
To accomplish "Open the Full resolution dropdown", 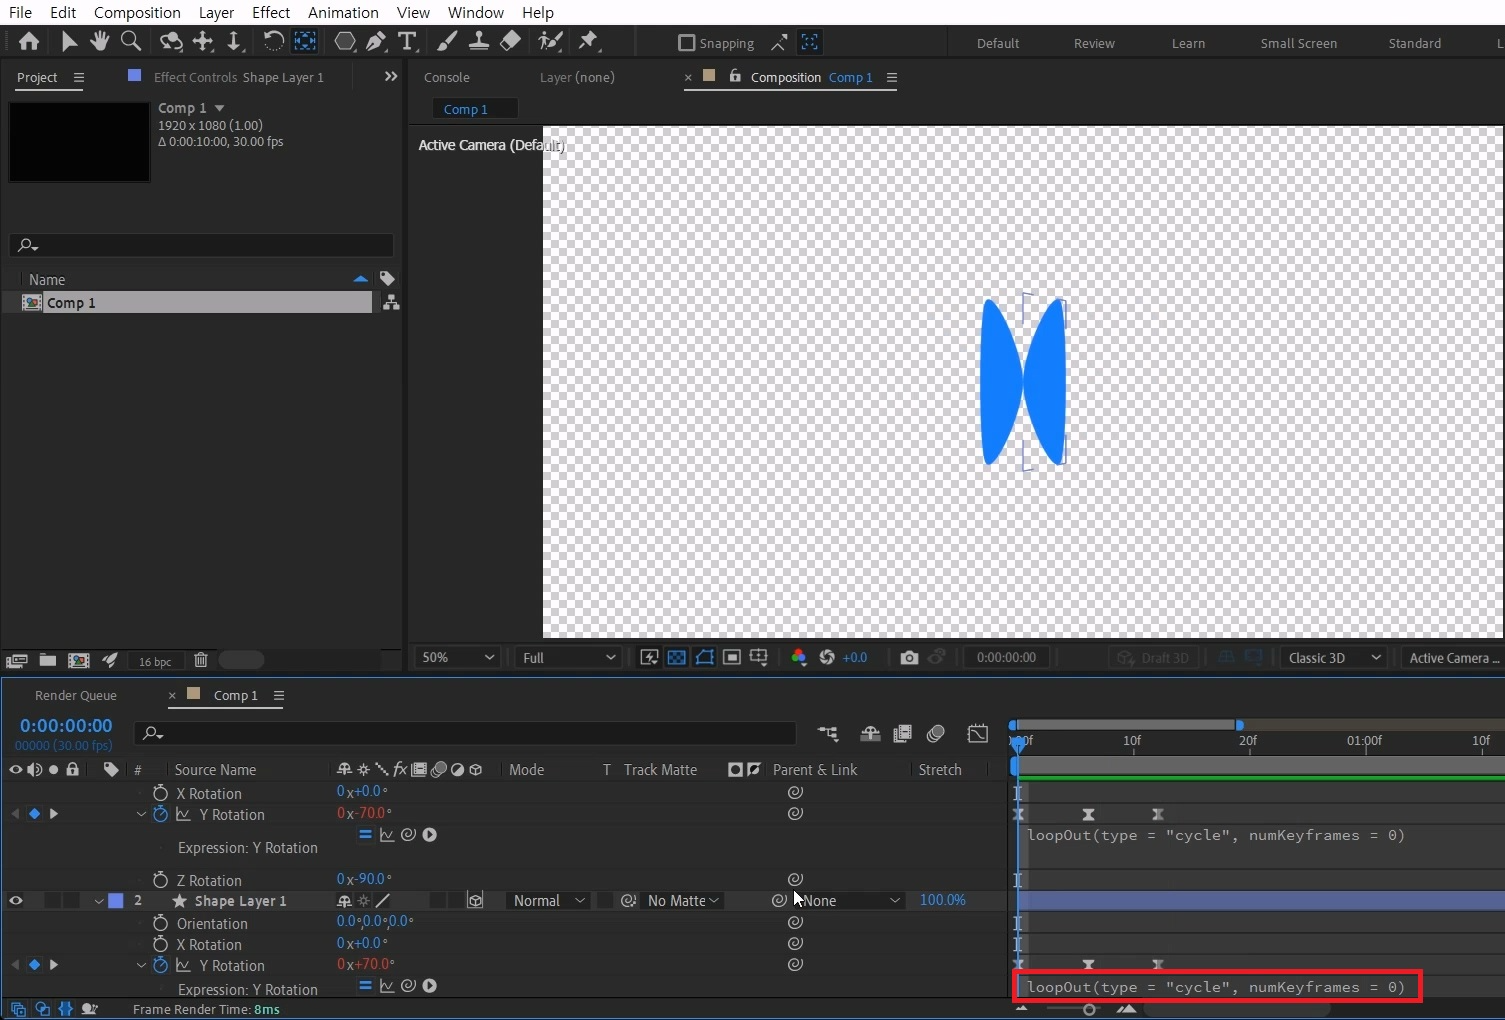I will click(569, 657).
